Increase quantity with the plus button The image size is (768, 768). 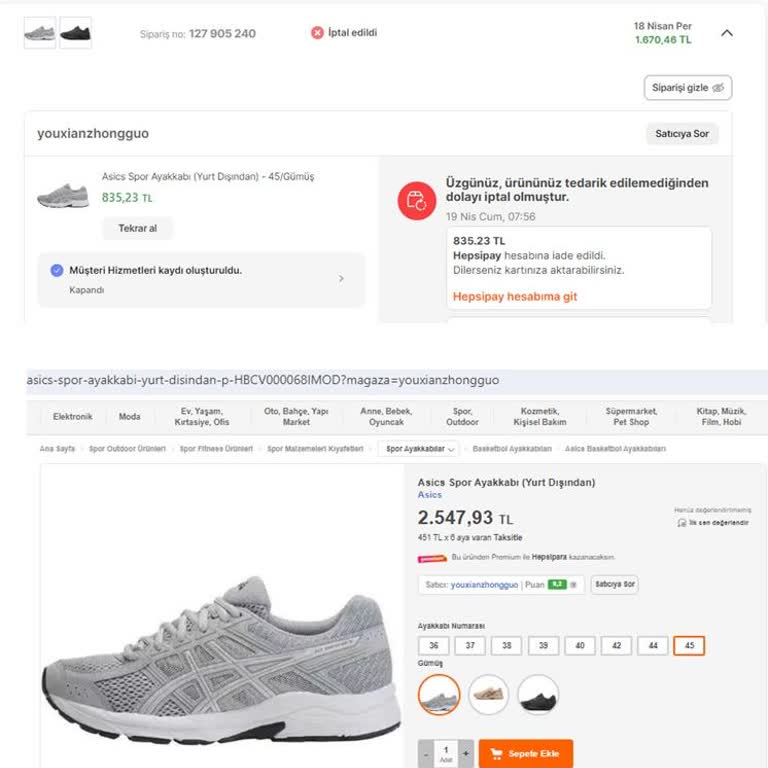pyautogui.click(x=465, y=753)
